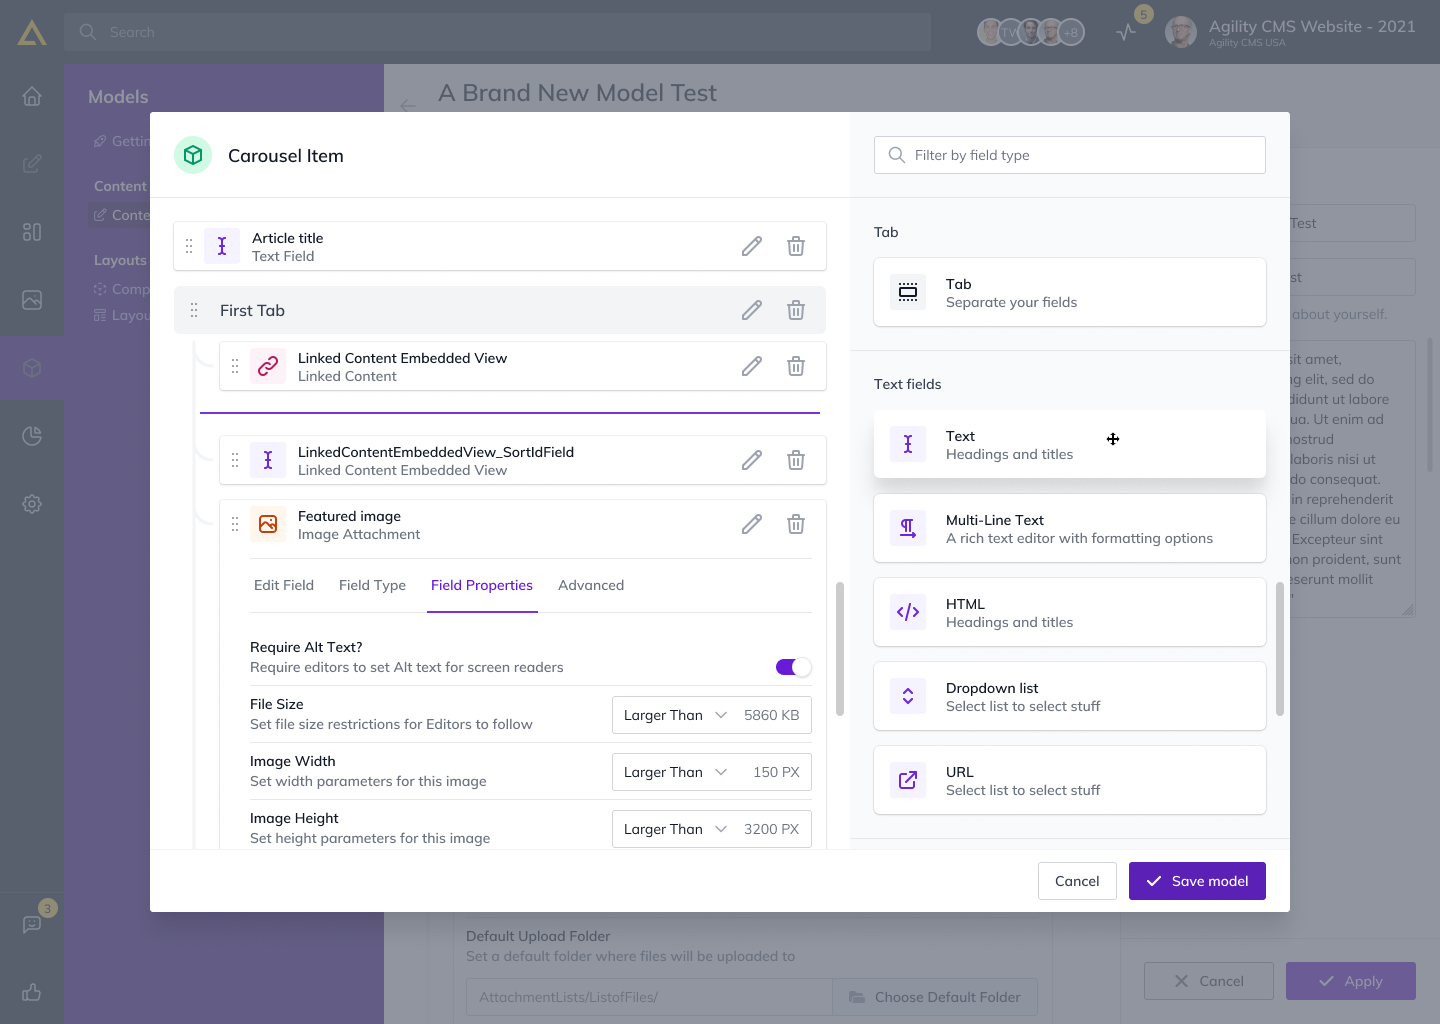Open File Size Larger Than dropdown
This screenshot has width=1440, height=1024.
(674, 715)
